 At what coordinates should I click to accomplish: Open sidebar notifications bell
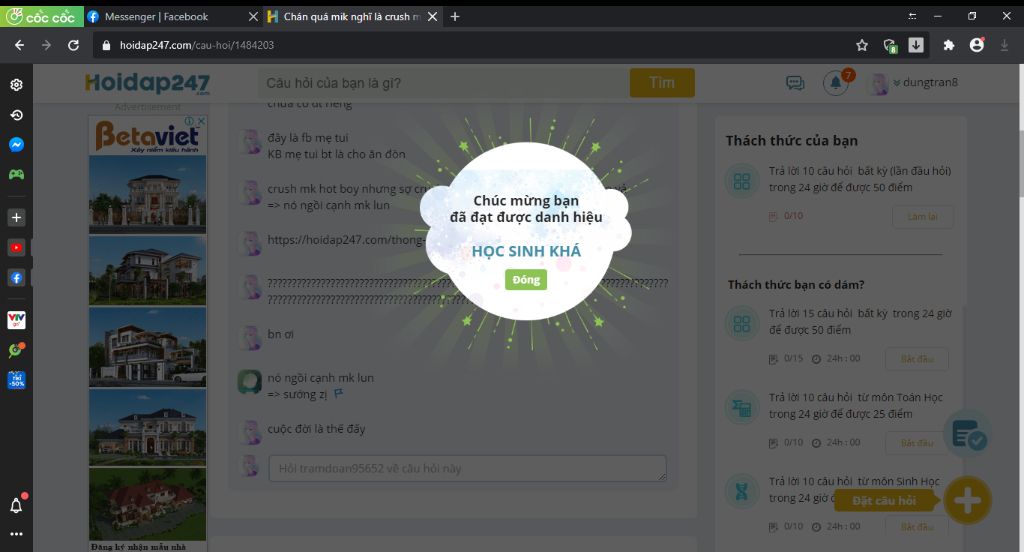click(16, 505)
